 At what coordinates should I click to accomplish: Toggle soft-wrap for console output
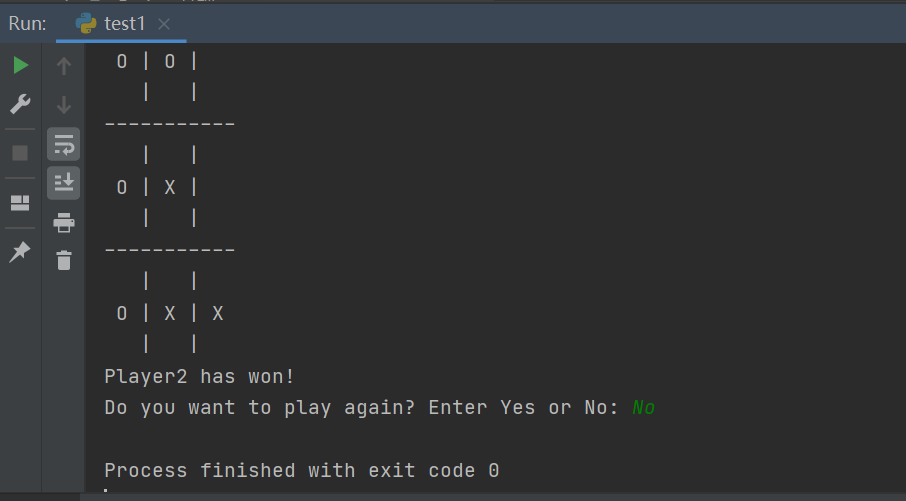tap(64, 144)
